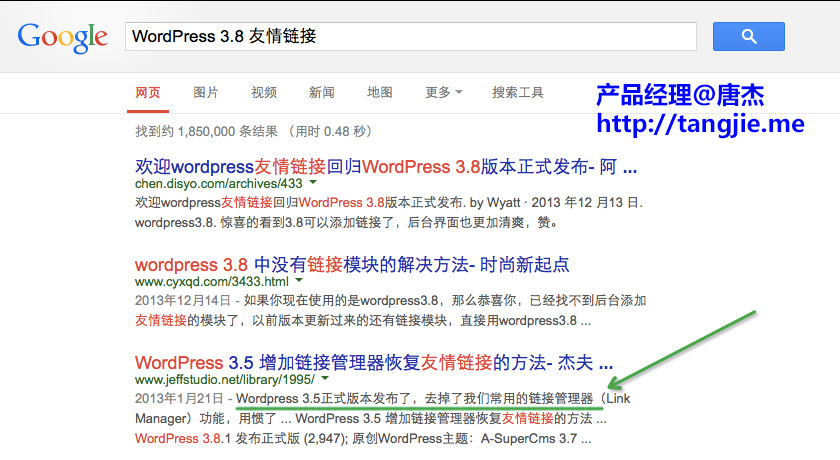The height and width of the screenshot is (460, 840).
Task: Go to the 新闻 tab
Action: 321,93
